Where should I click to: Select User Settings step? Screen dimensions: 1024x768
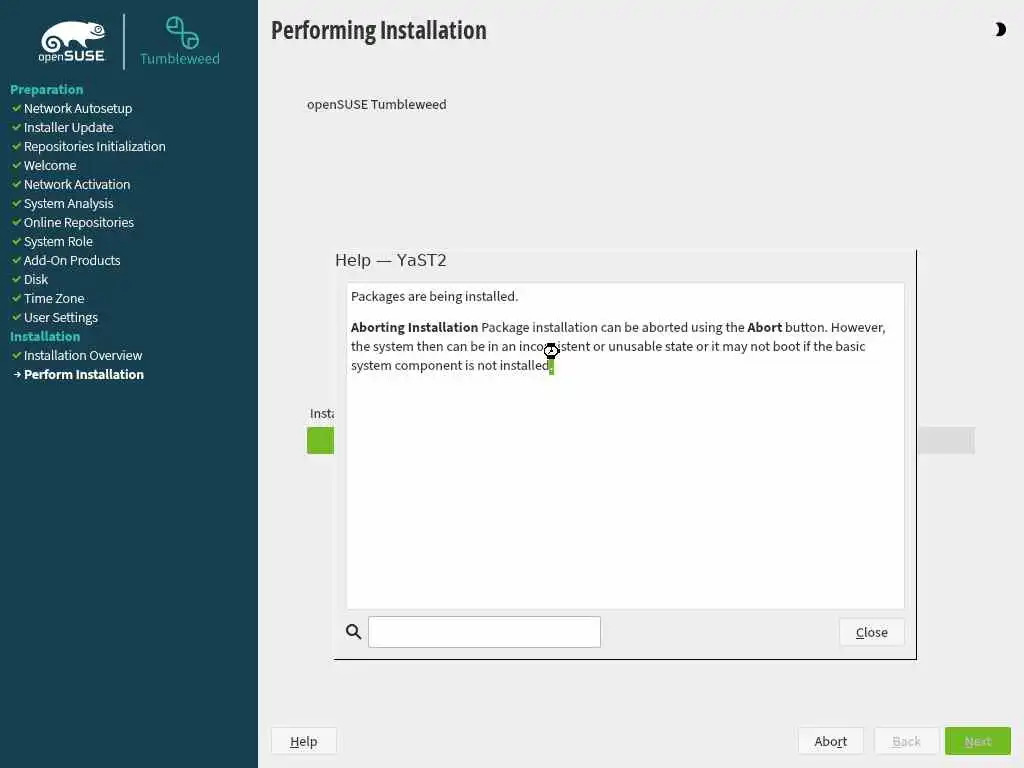61,317
